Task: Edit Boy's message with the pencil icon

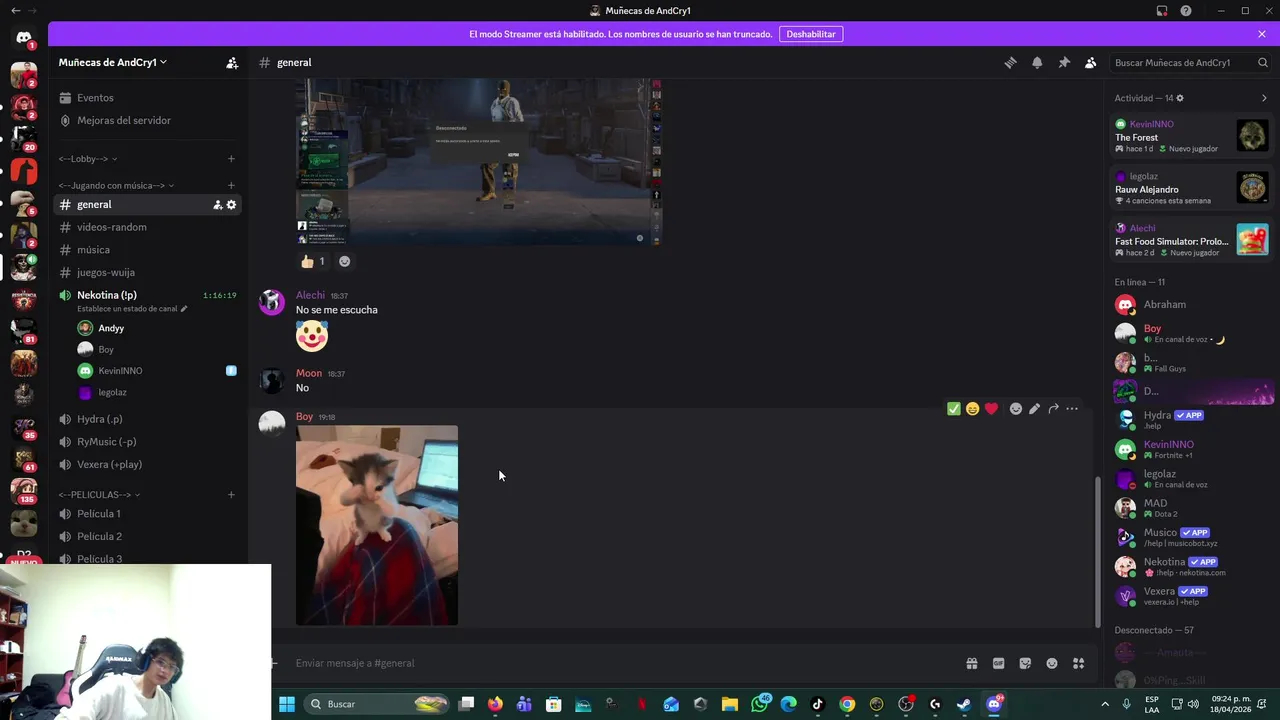Action: (x=1034, y=409)
